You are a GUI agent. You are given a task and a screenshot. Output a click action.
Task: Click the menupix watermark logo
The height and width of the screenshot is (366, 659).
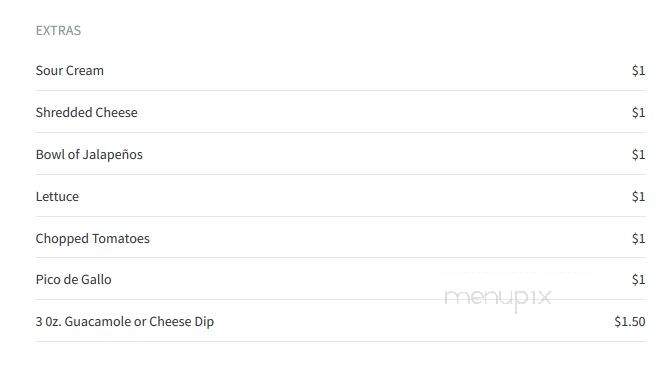(x=498, y=298)
